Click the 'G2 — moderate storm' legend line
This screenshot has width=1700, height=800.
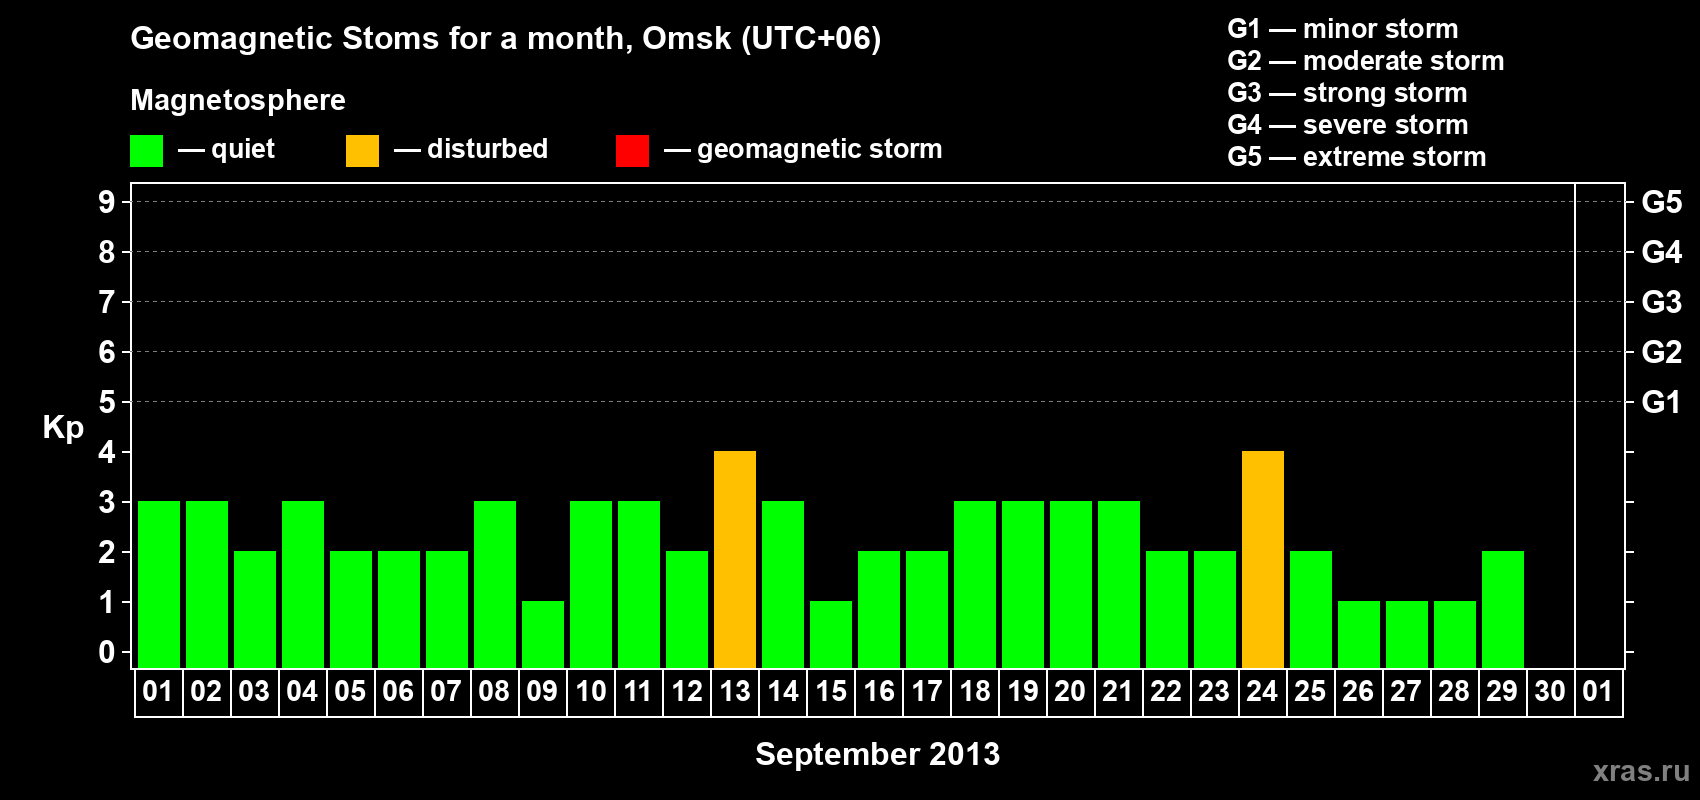coord(1365,61)
